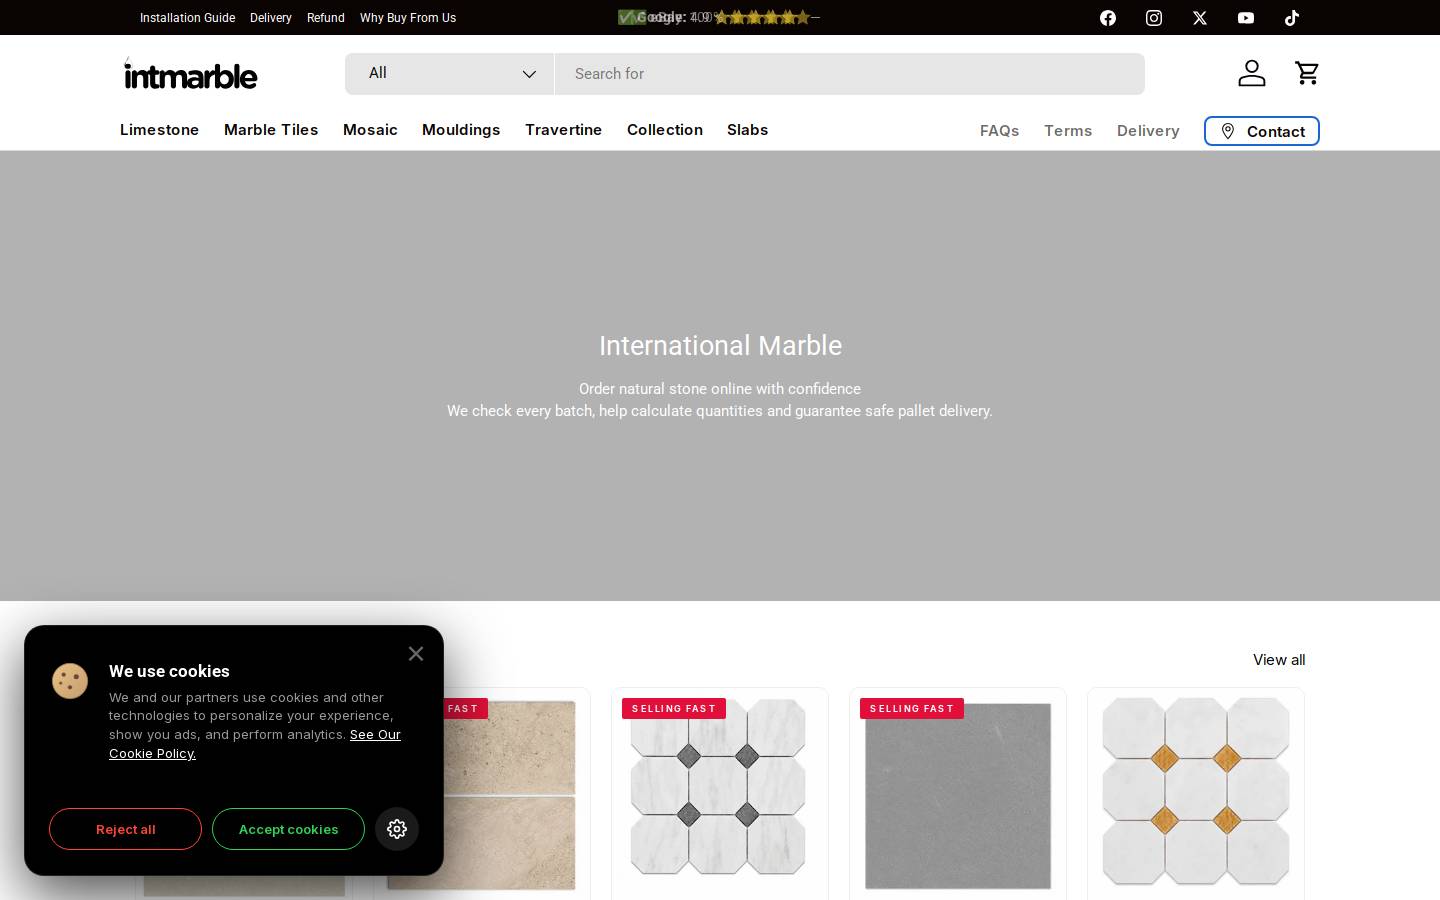Open the Mouldings menu
Screen dimensions: 1440x900
pyautogui.click(x=461, y=130)
